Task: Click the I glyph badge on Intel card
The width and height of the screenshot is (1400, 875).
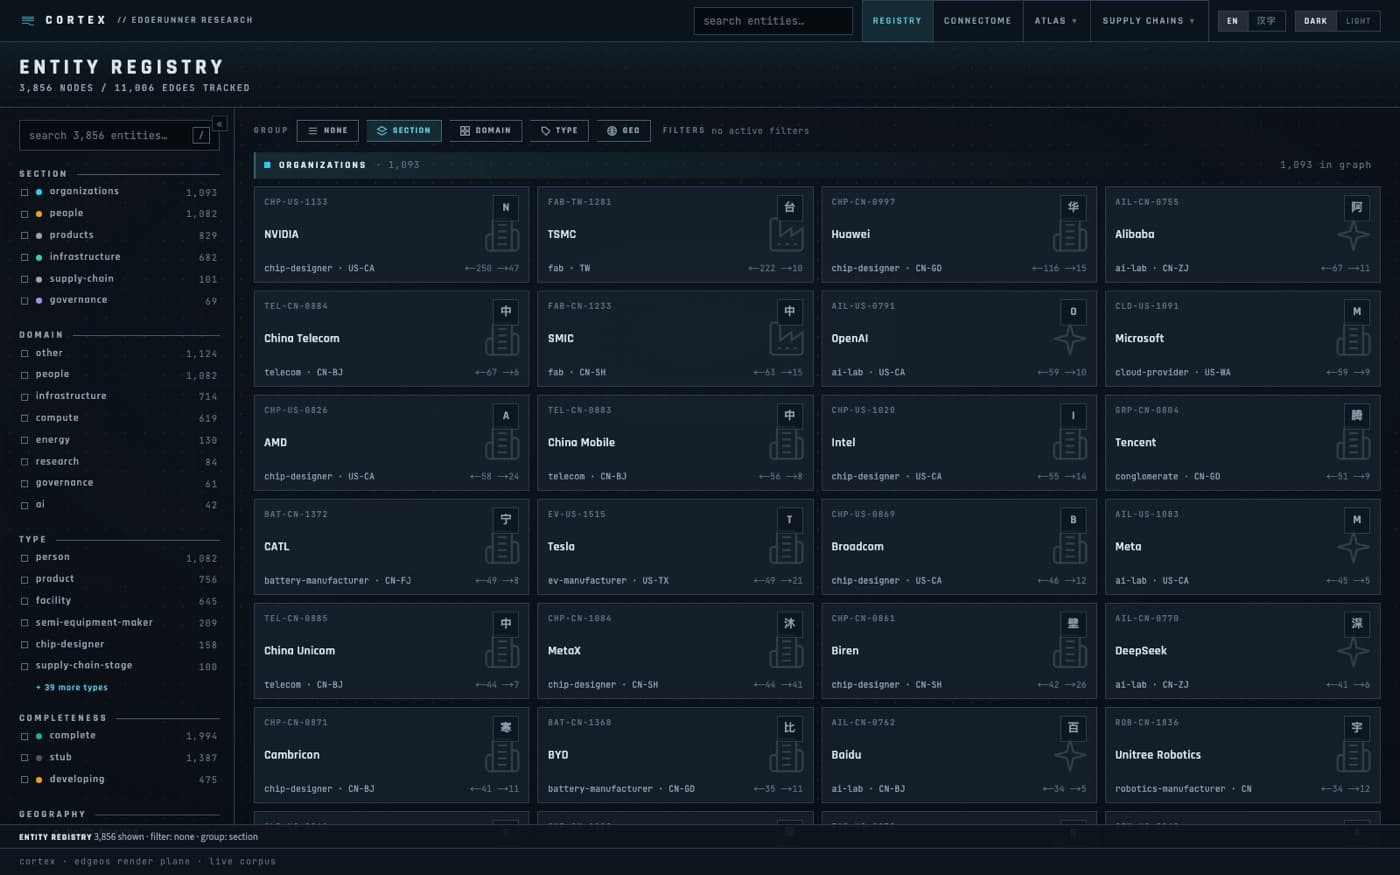Action: click(x=1073, y=415)
